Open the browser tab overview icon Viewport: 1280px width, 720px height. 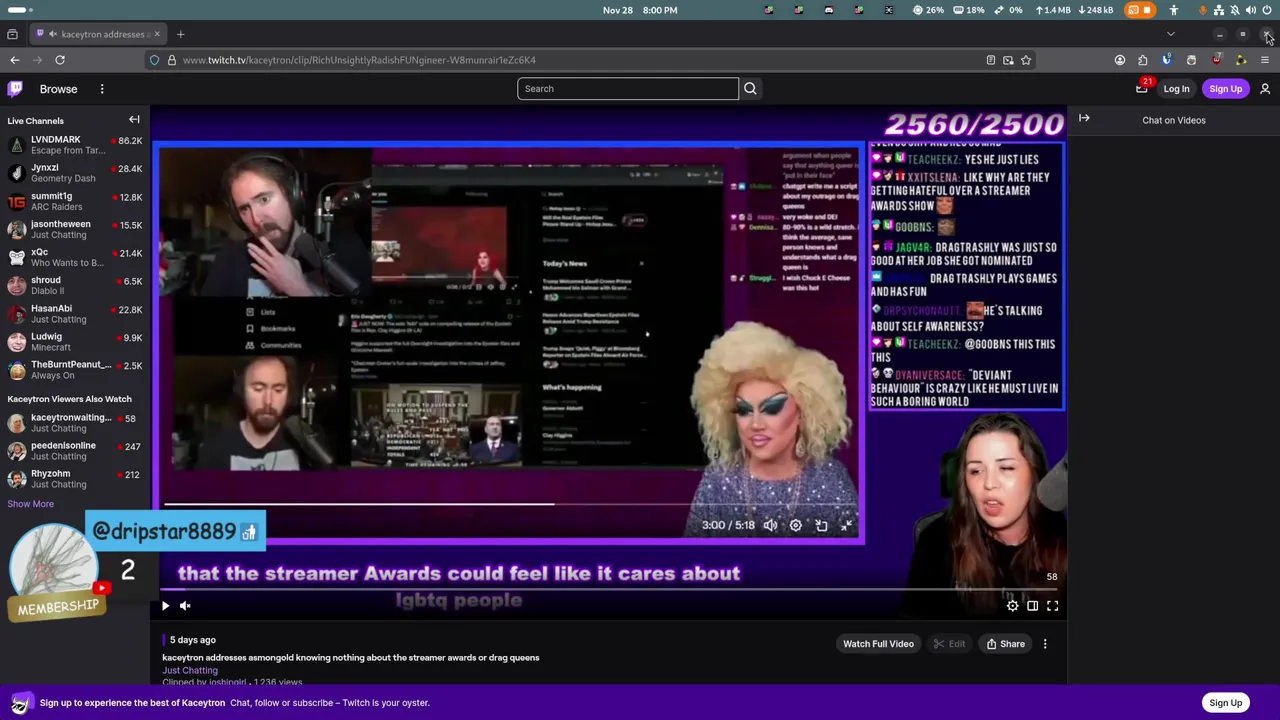pos(12,34)
